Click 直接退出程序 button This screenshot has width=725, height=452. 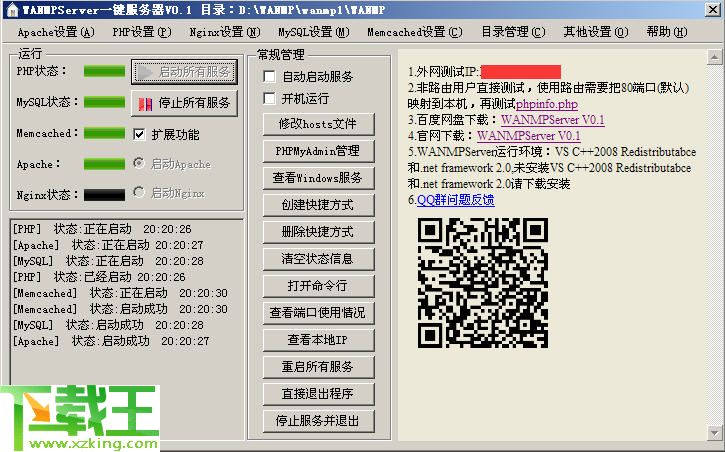(318, 394)
